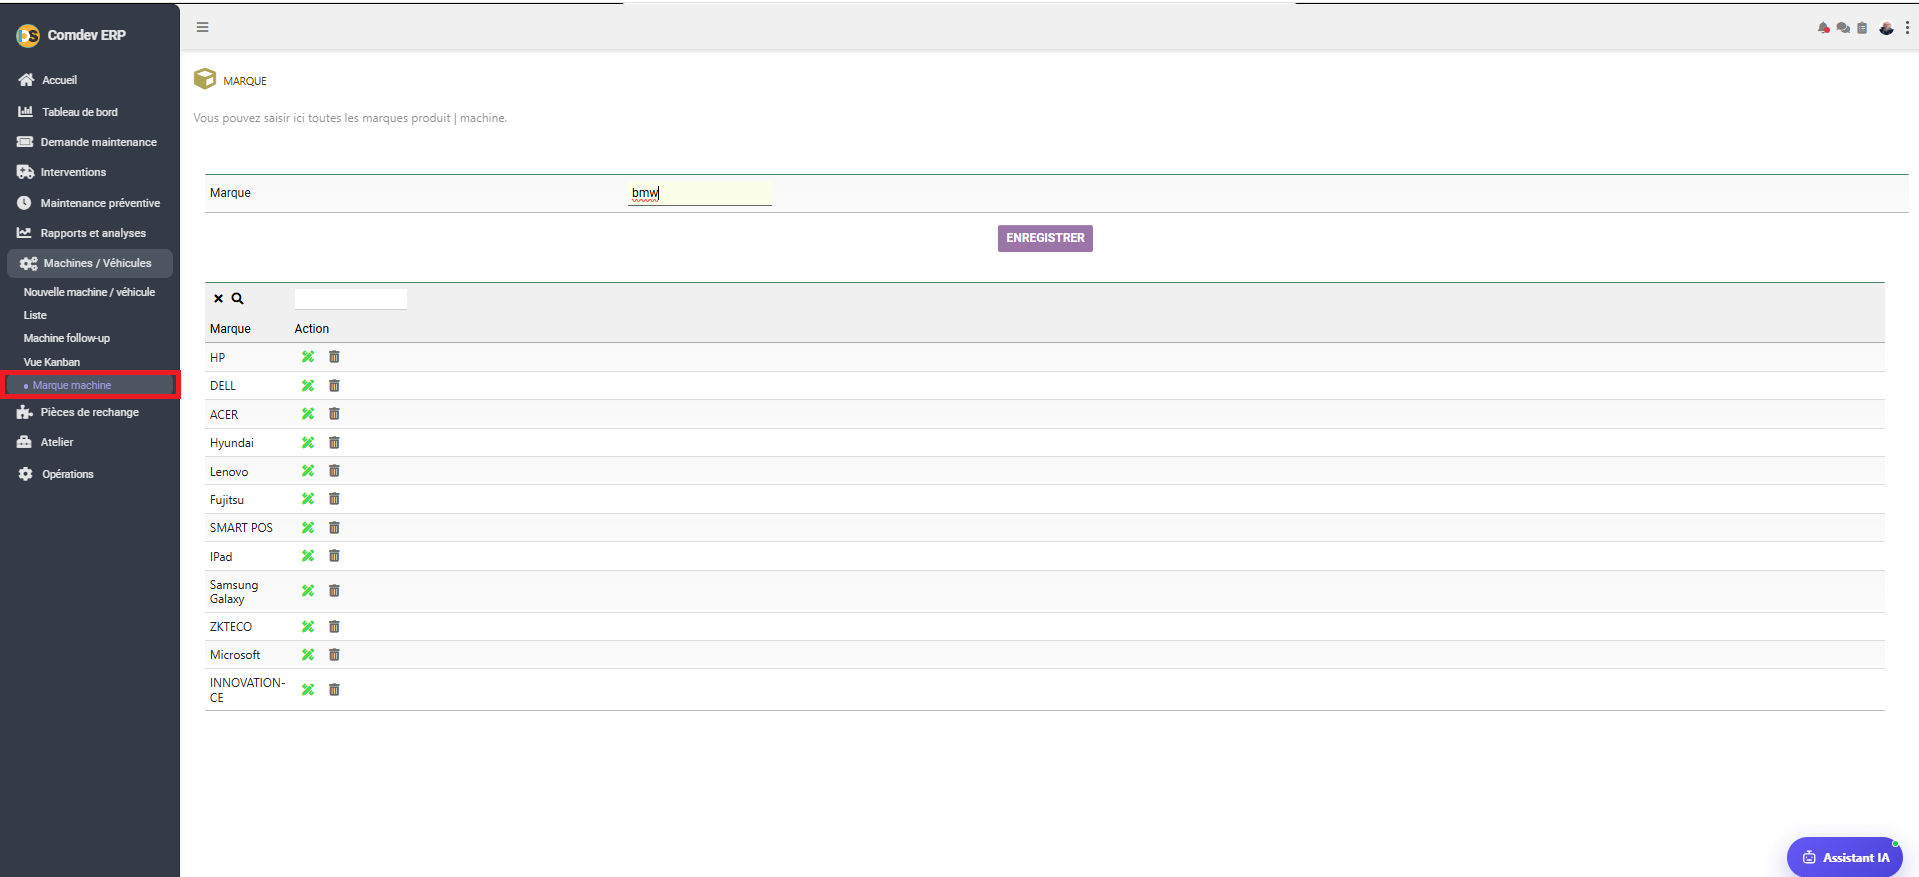Screen dimensions: 1919x877
Task: Delete the Samsung Galaxy brand
Action: 334,591
